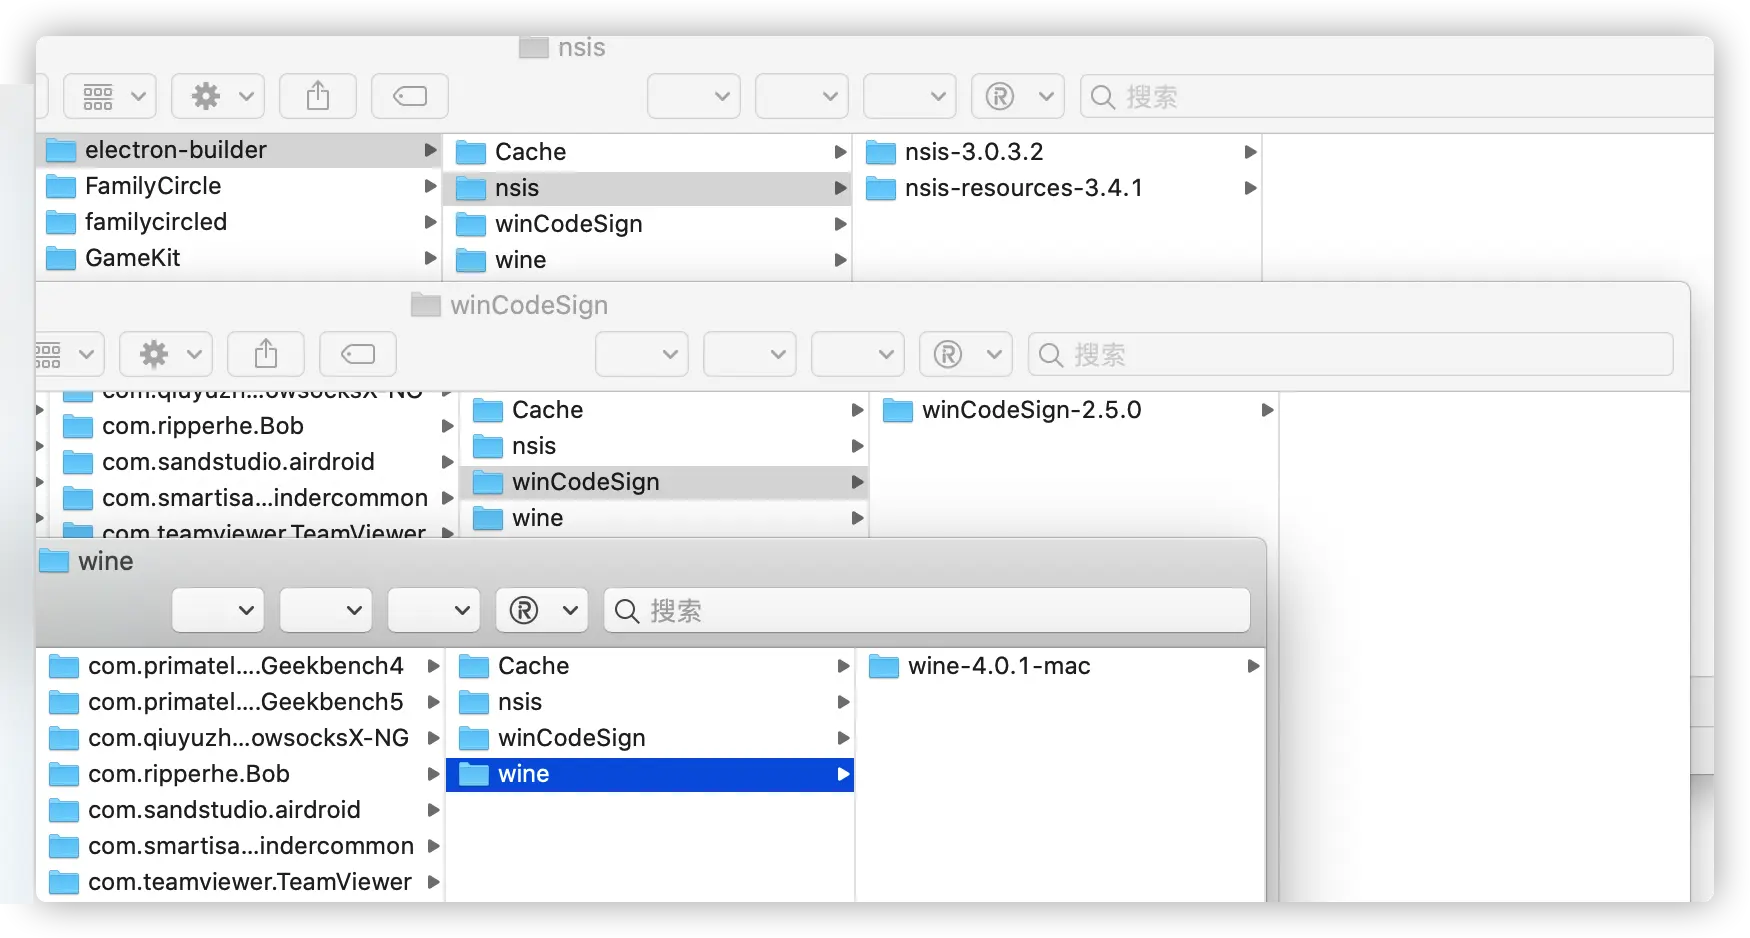This screenshot has width=1750, height=938.
Task: Click the search field in wine window
Action: click(927, 610)
